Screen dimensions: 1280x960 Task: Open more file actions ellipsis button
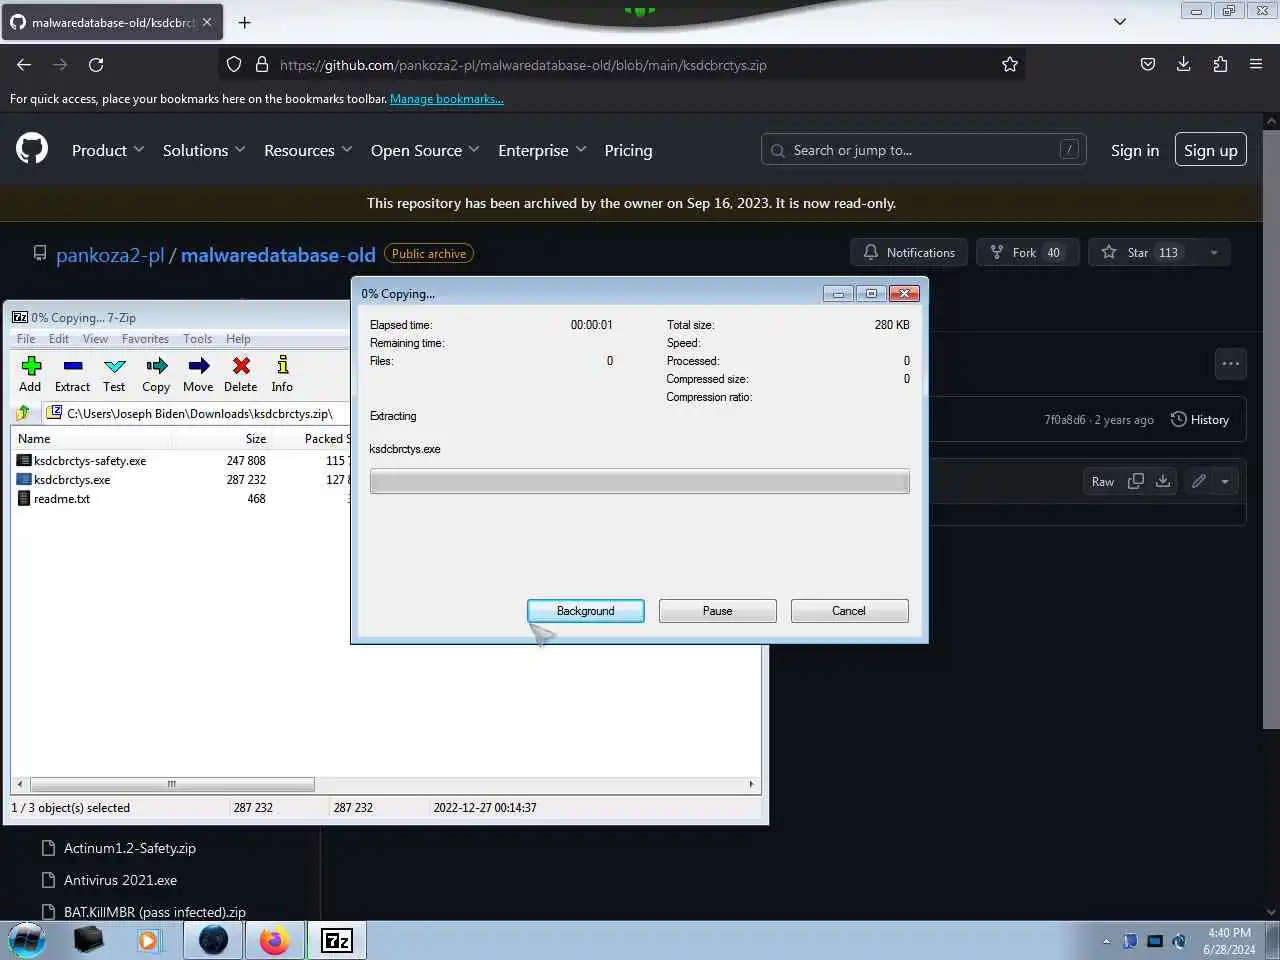pos(1231,364)
